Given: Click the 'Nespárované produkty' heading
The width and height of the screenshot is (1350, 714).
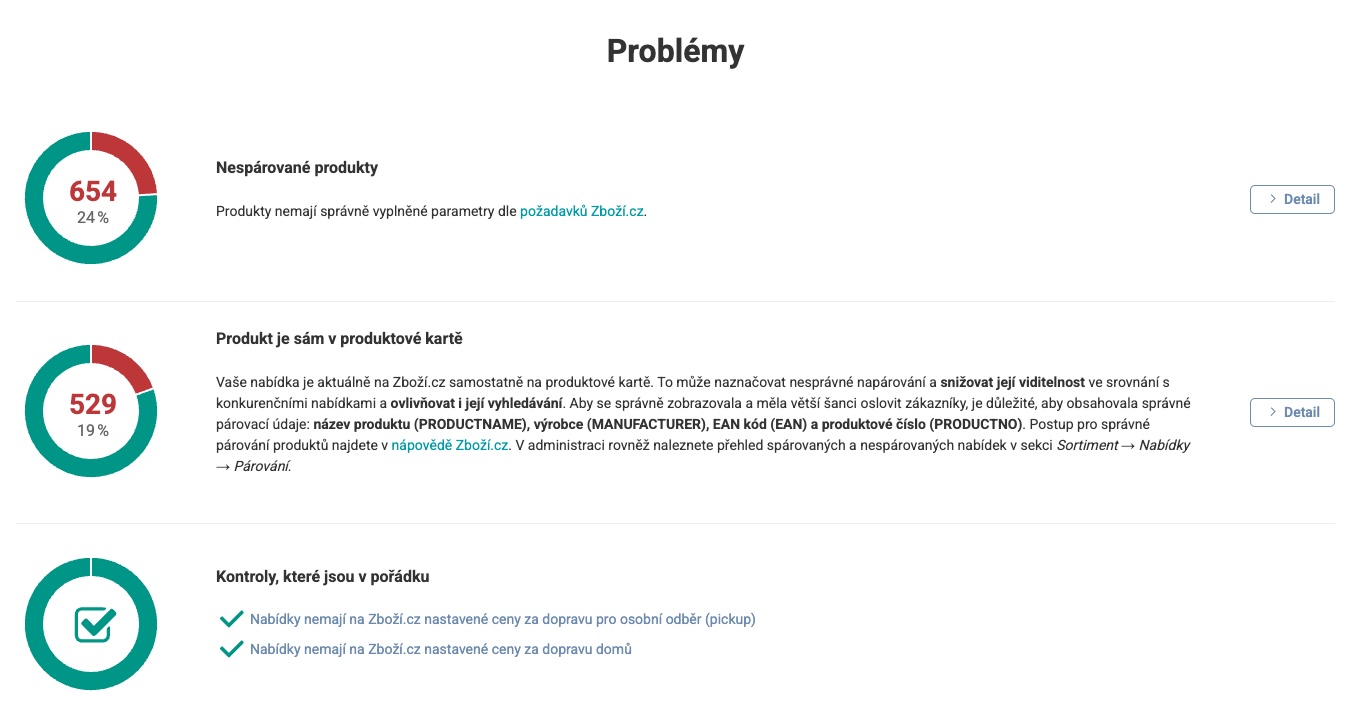Looking at the screenshot, I should (x=297, y=168).
